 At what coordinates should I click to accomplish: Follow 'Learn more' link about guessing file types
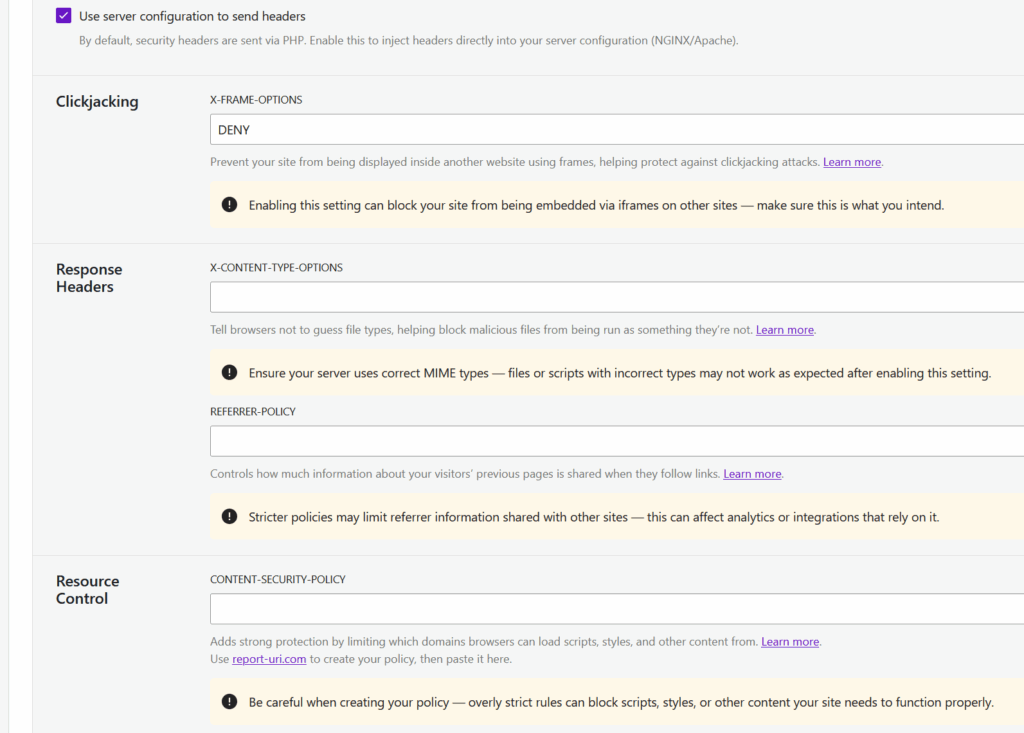pyautogui.click(x=785, y=330)
